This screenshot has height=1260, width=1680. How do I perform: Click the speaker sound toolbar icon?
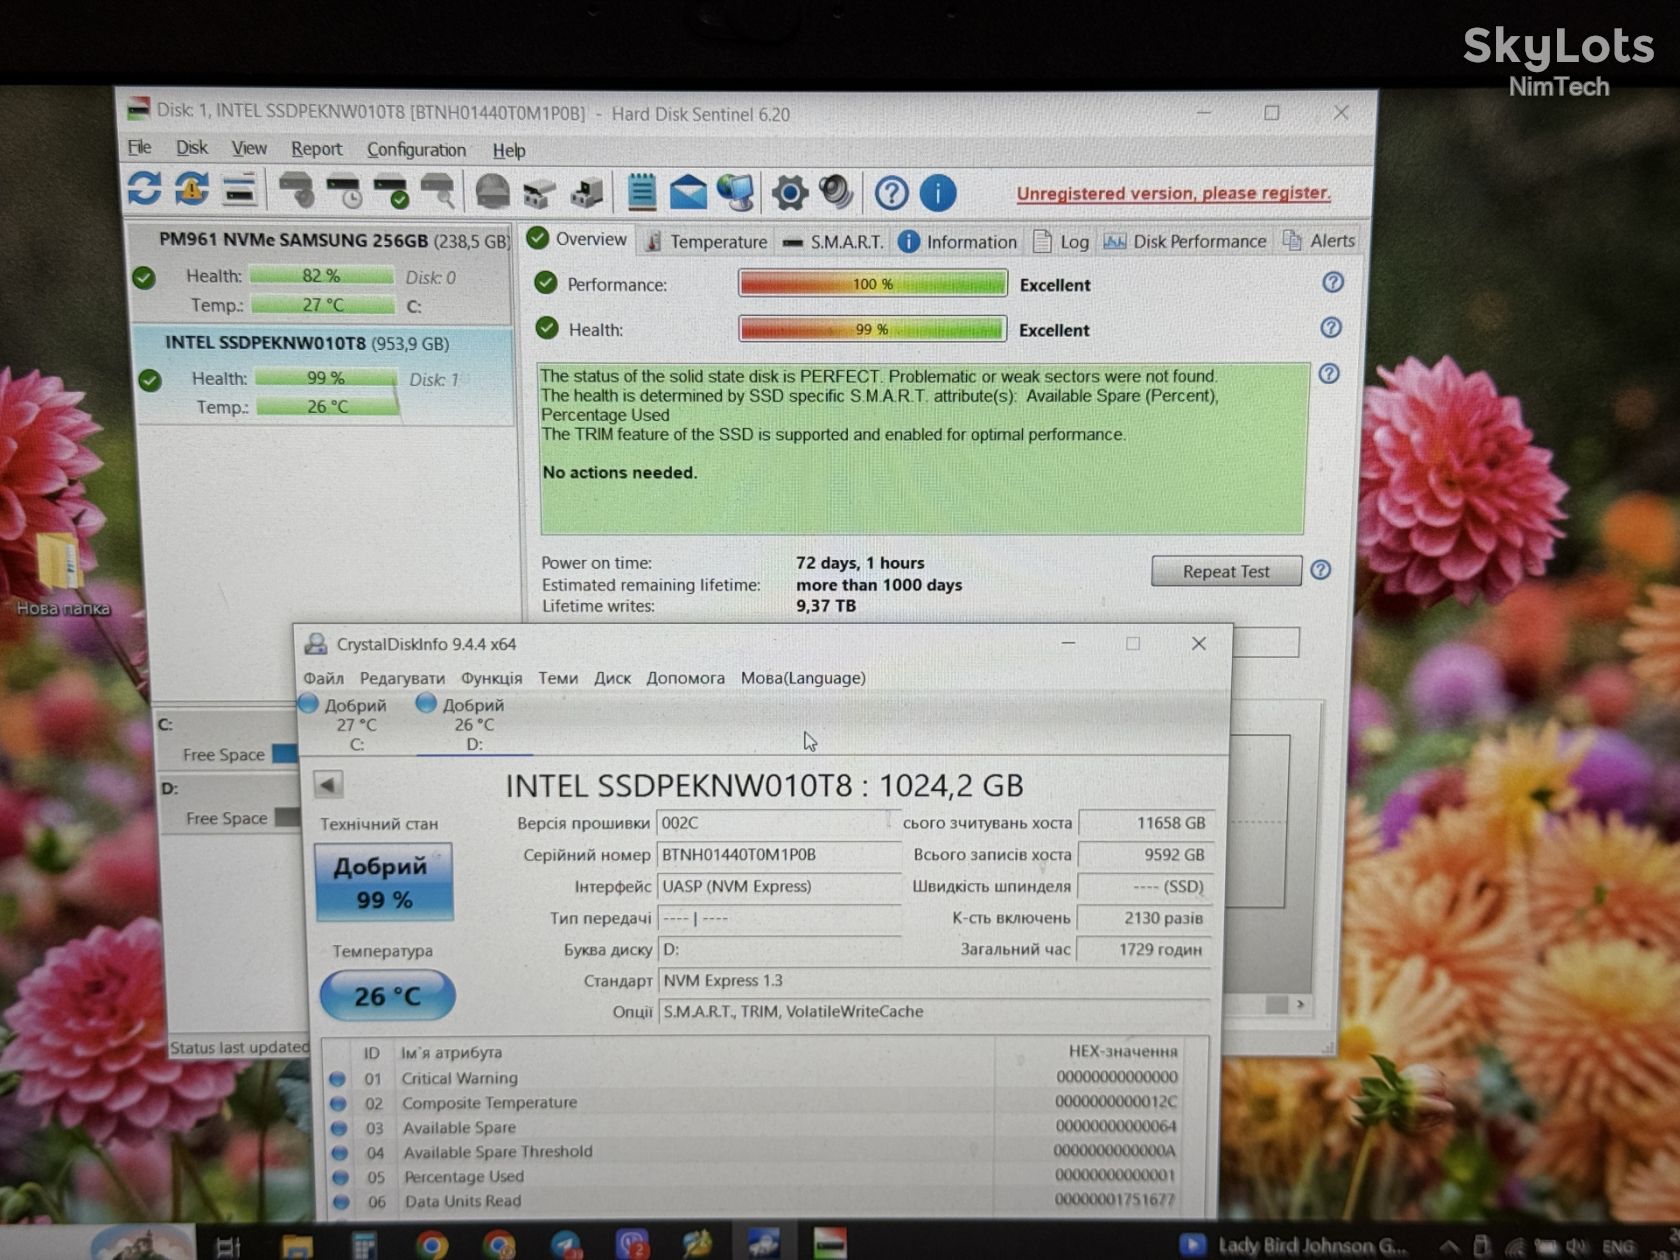[x=836, y=192]
